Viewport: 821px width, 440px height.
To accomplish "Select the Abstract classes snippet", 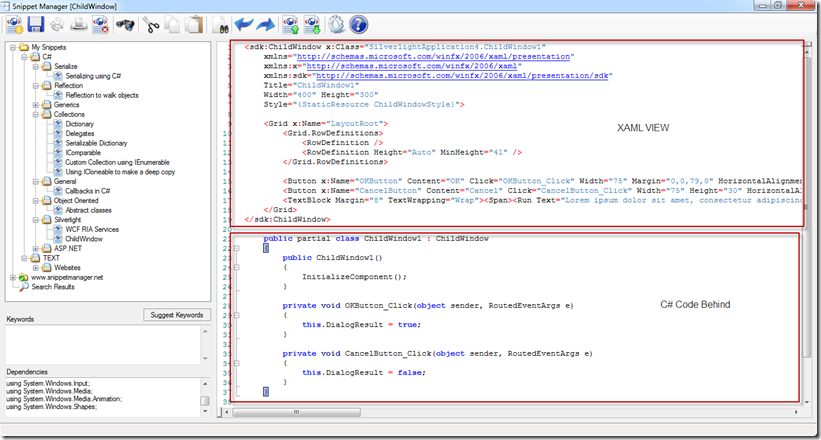I will pyautogui.click(x=88, y=210).
